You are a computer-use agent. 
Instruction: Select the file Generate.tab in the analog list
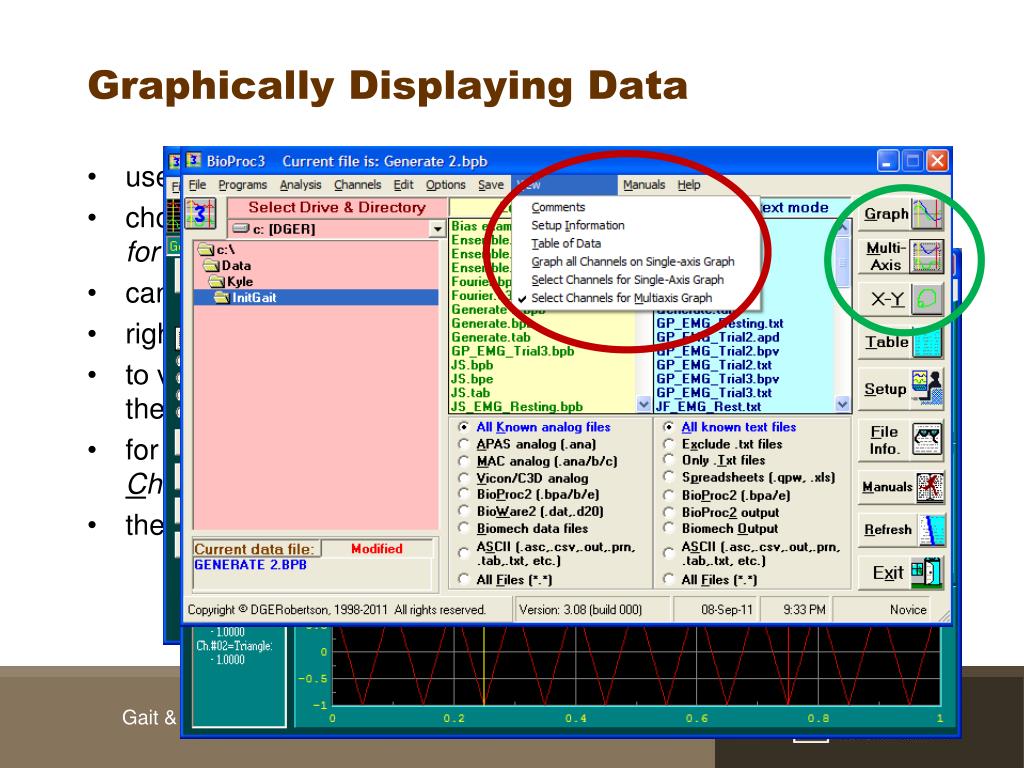[x=490, y=338]
